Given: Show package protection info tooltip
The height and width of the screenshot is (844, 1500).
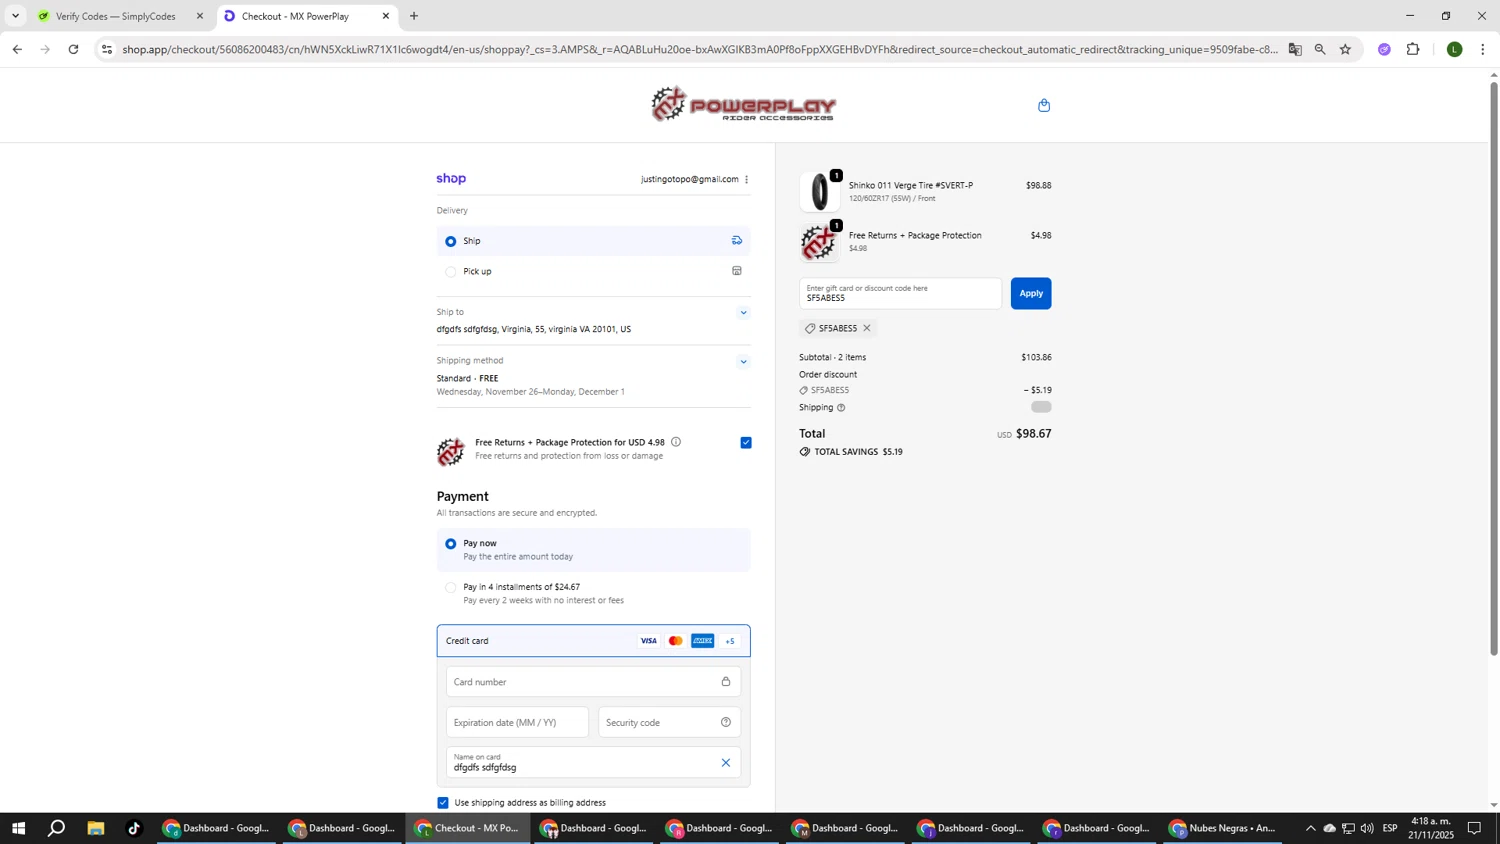Looking at the screenshot, I should click(x=676, y=442).
